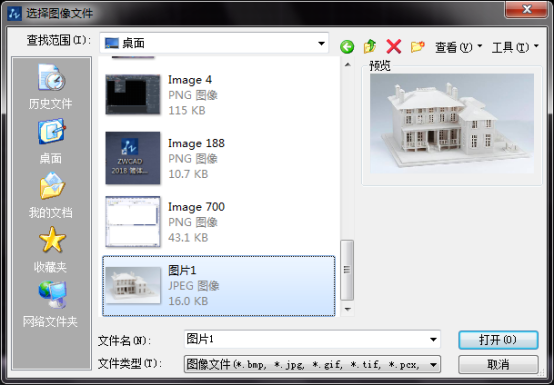Viewport: 554px width, 386px height.
Task: Select the Image 4 thumbnail
Action: coord(132,95)
